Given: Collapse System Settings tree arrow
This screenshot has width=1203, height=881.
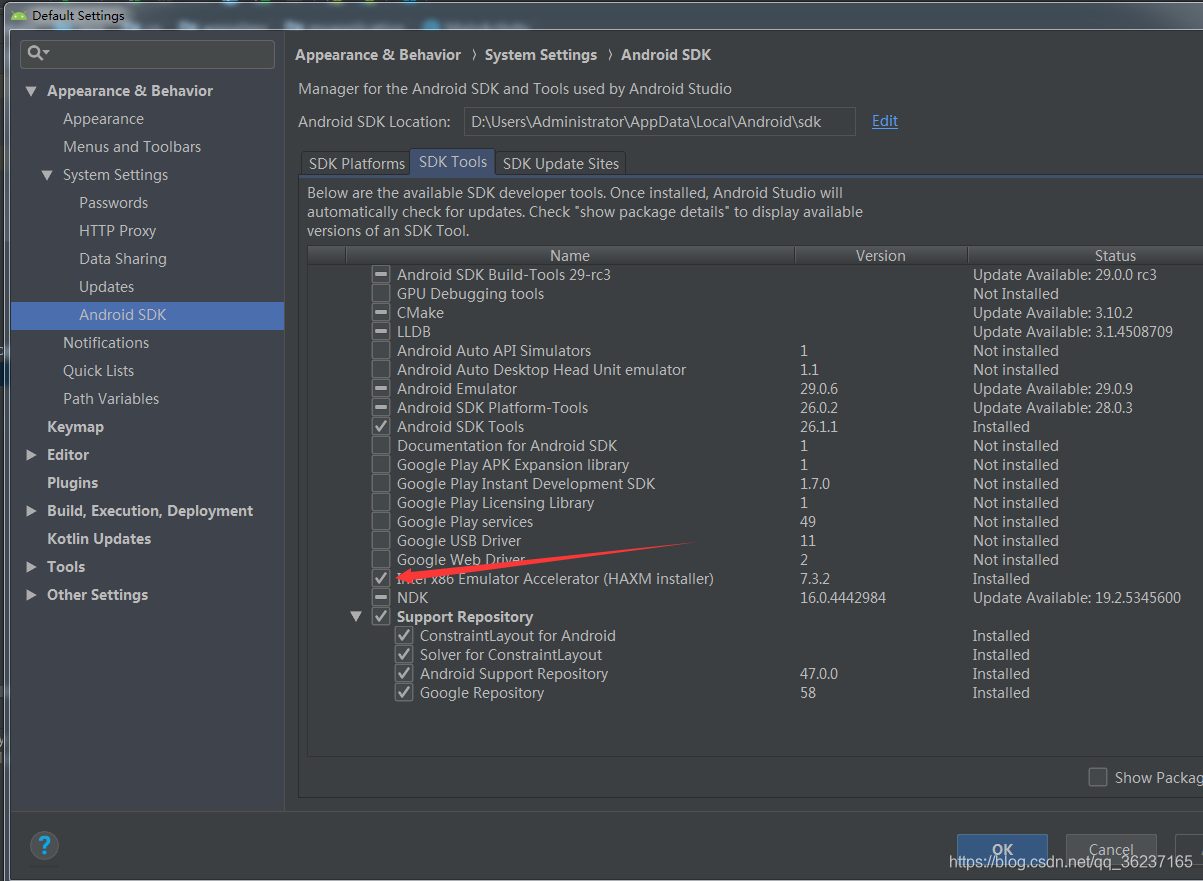Looking at the screenshot, I should [x=47, y=175].
